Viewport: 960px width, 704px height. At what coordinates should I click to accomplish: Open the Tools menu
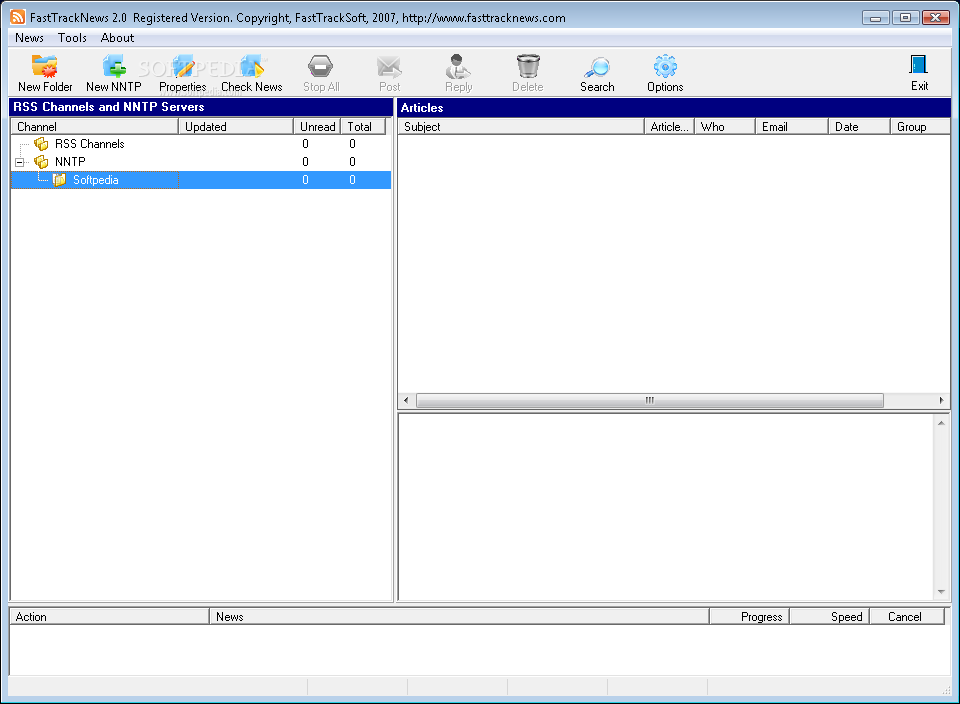coord(72,38)
